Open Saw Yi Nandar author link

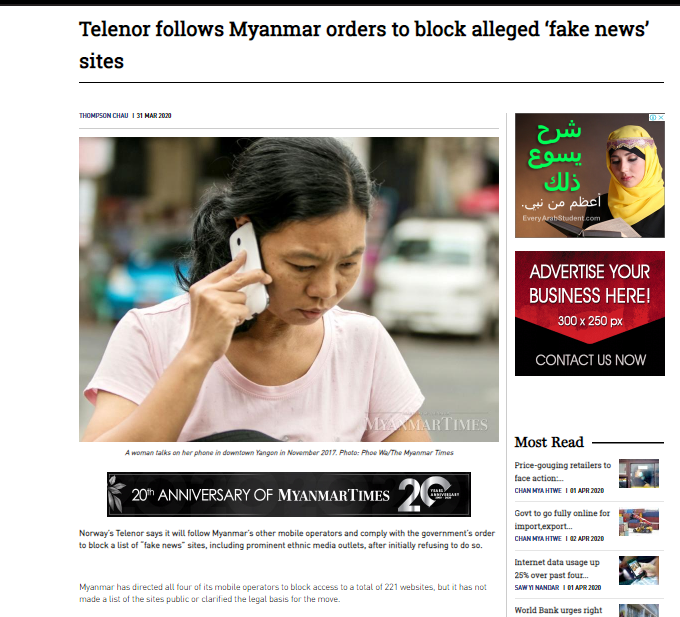537,588
